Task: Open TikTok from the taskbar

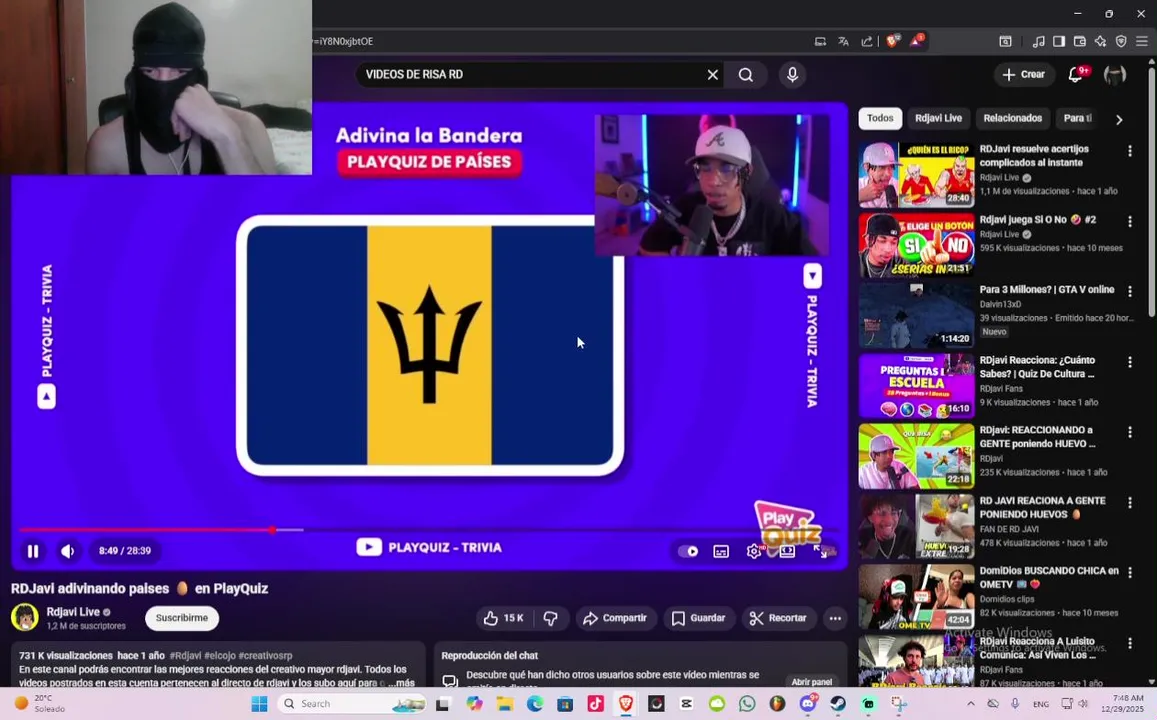Action: pyautogui.click(x=595, y=704)
